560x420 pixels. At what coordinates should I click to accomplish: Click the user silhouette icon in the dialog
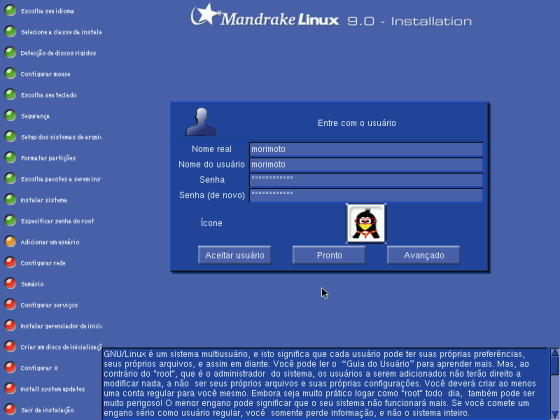point(201,122)
